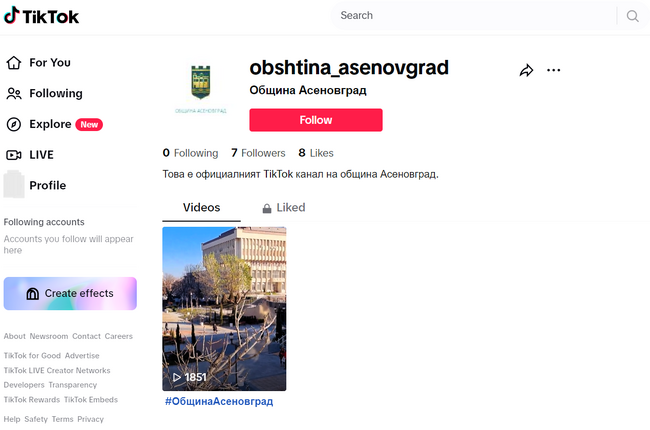Play the video with 1851 views
650x430 pixels.
(x=224, y=309)
